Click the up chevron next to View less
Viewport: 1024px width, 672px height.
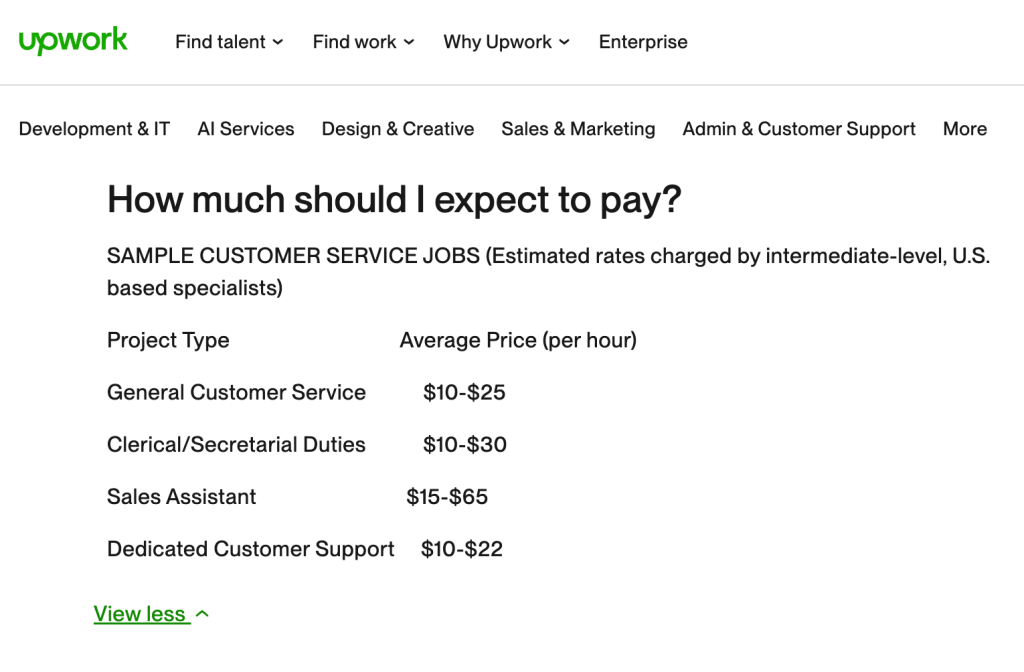(202, 614)
